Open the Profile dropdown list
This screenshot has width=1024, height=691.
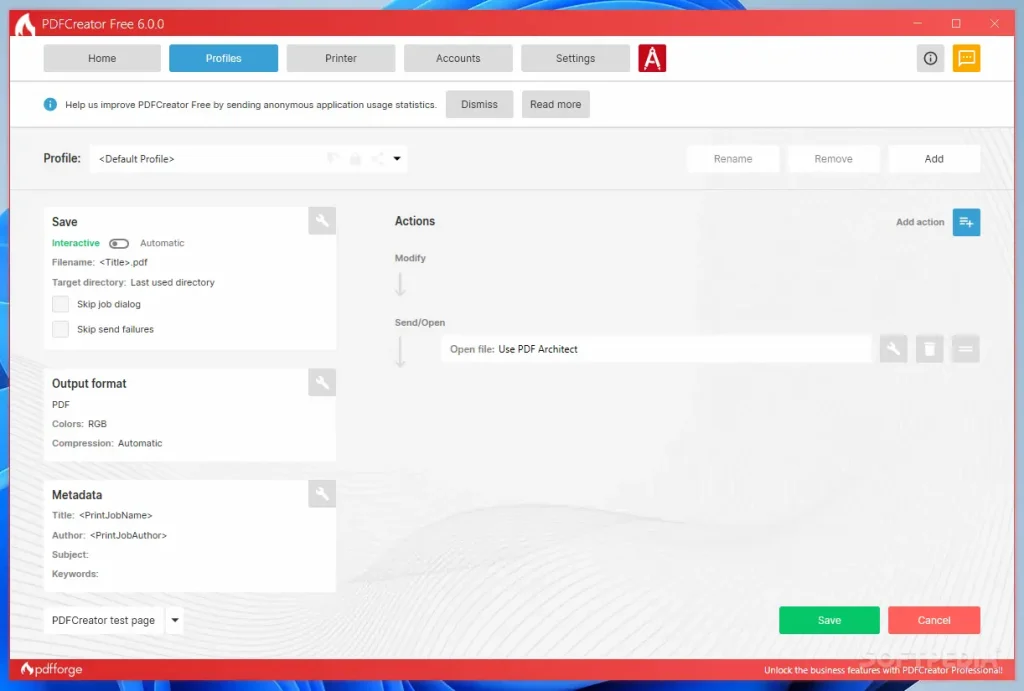tap(248, 159)
